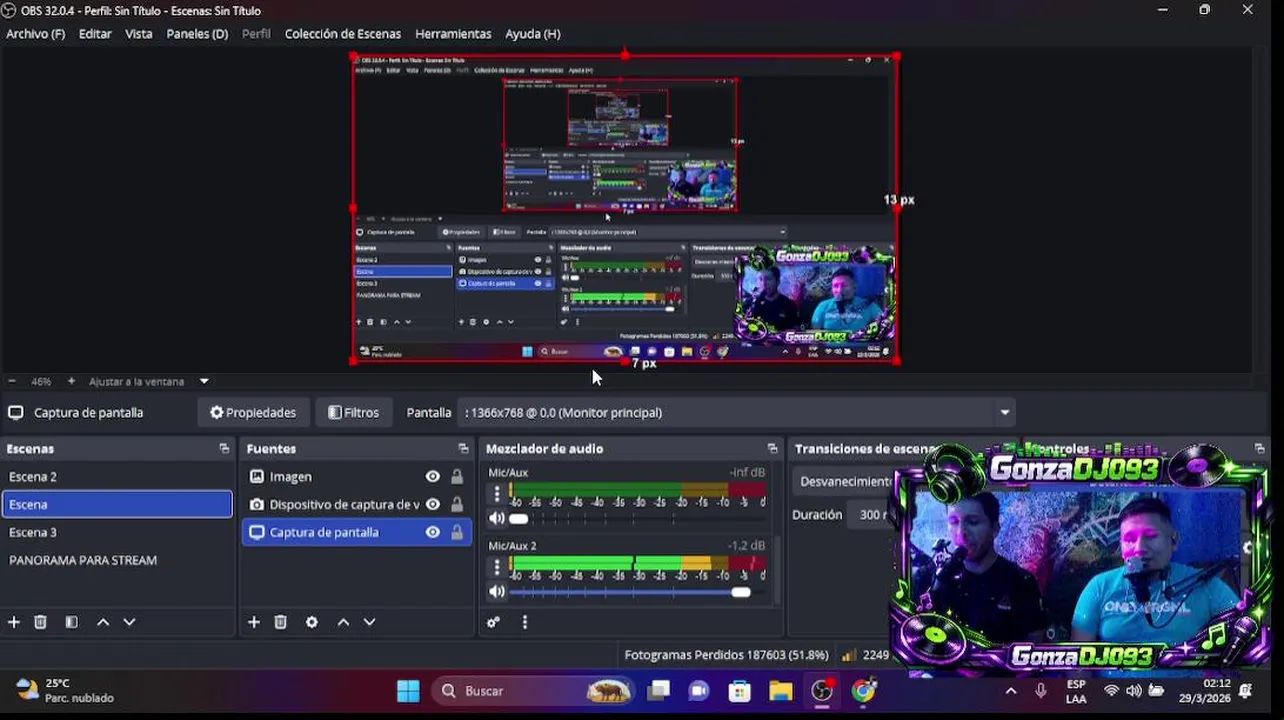Open Mic/Aux 2 channel three-dot options
This screenshot has width=1284, height=720.
tap(497, 567)
